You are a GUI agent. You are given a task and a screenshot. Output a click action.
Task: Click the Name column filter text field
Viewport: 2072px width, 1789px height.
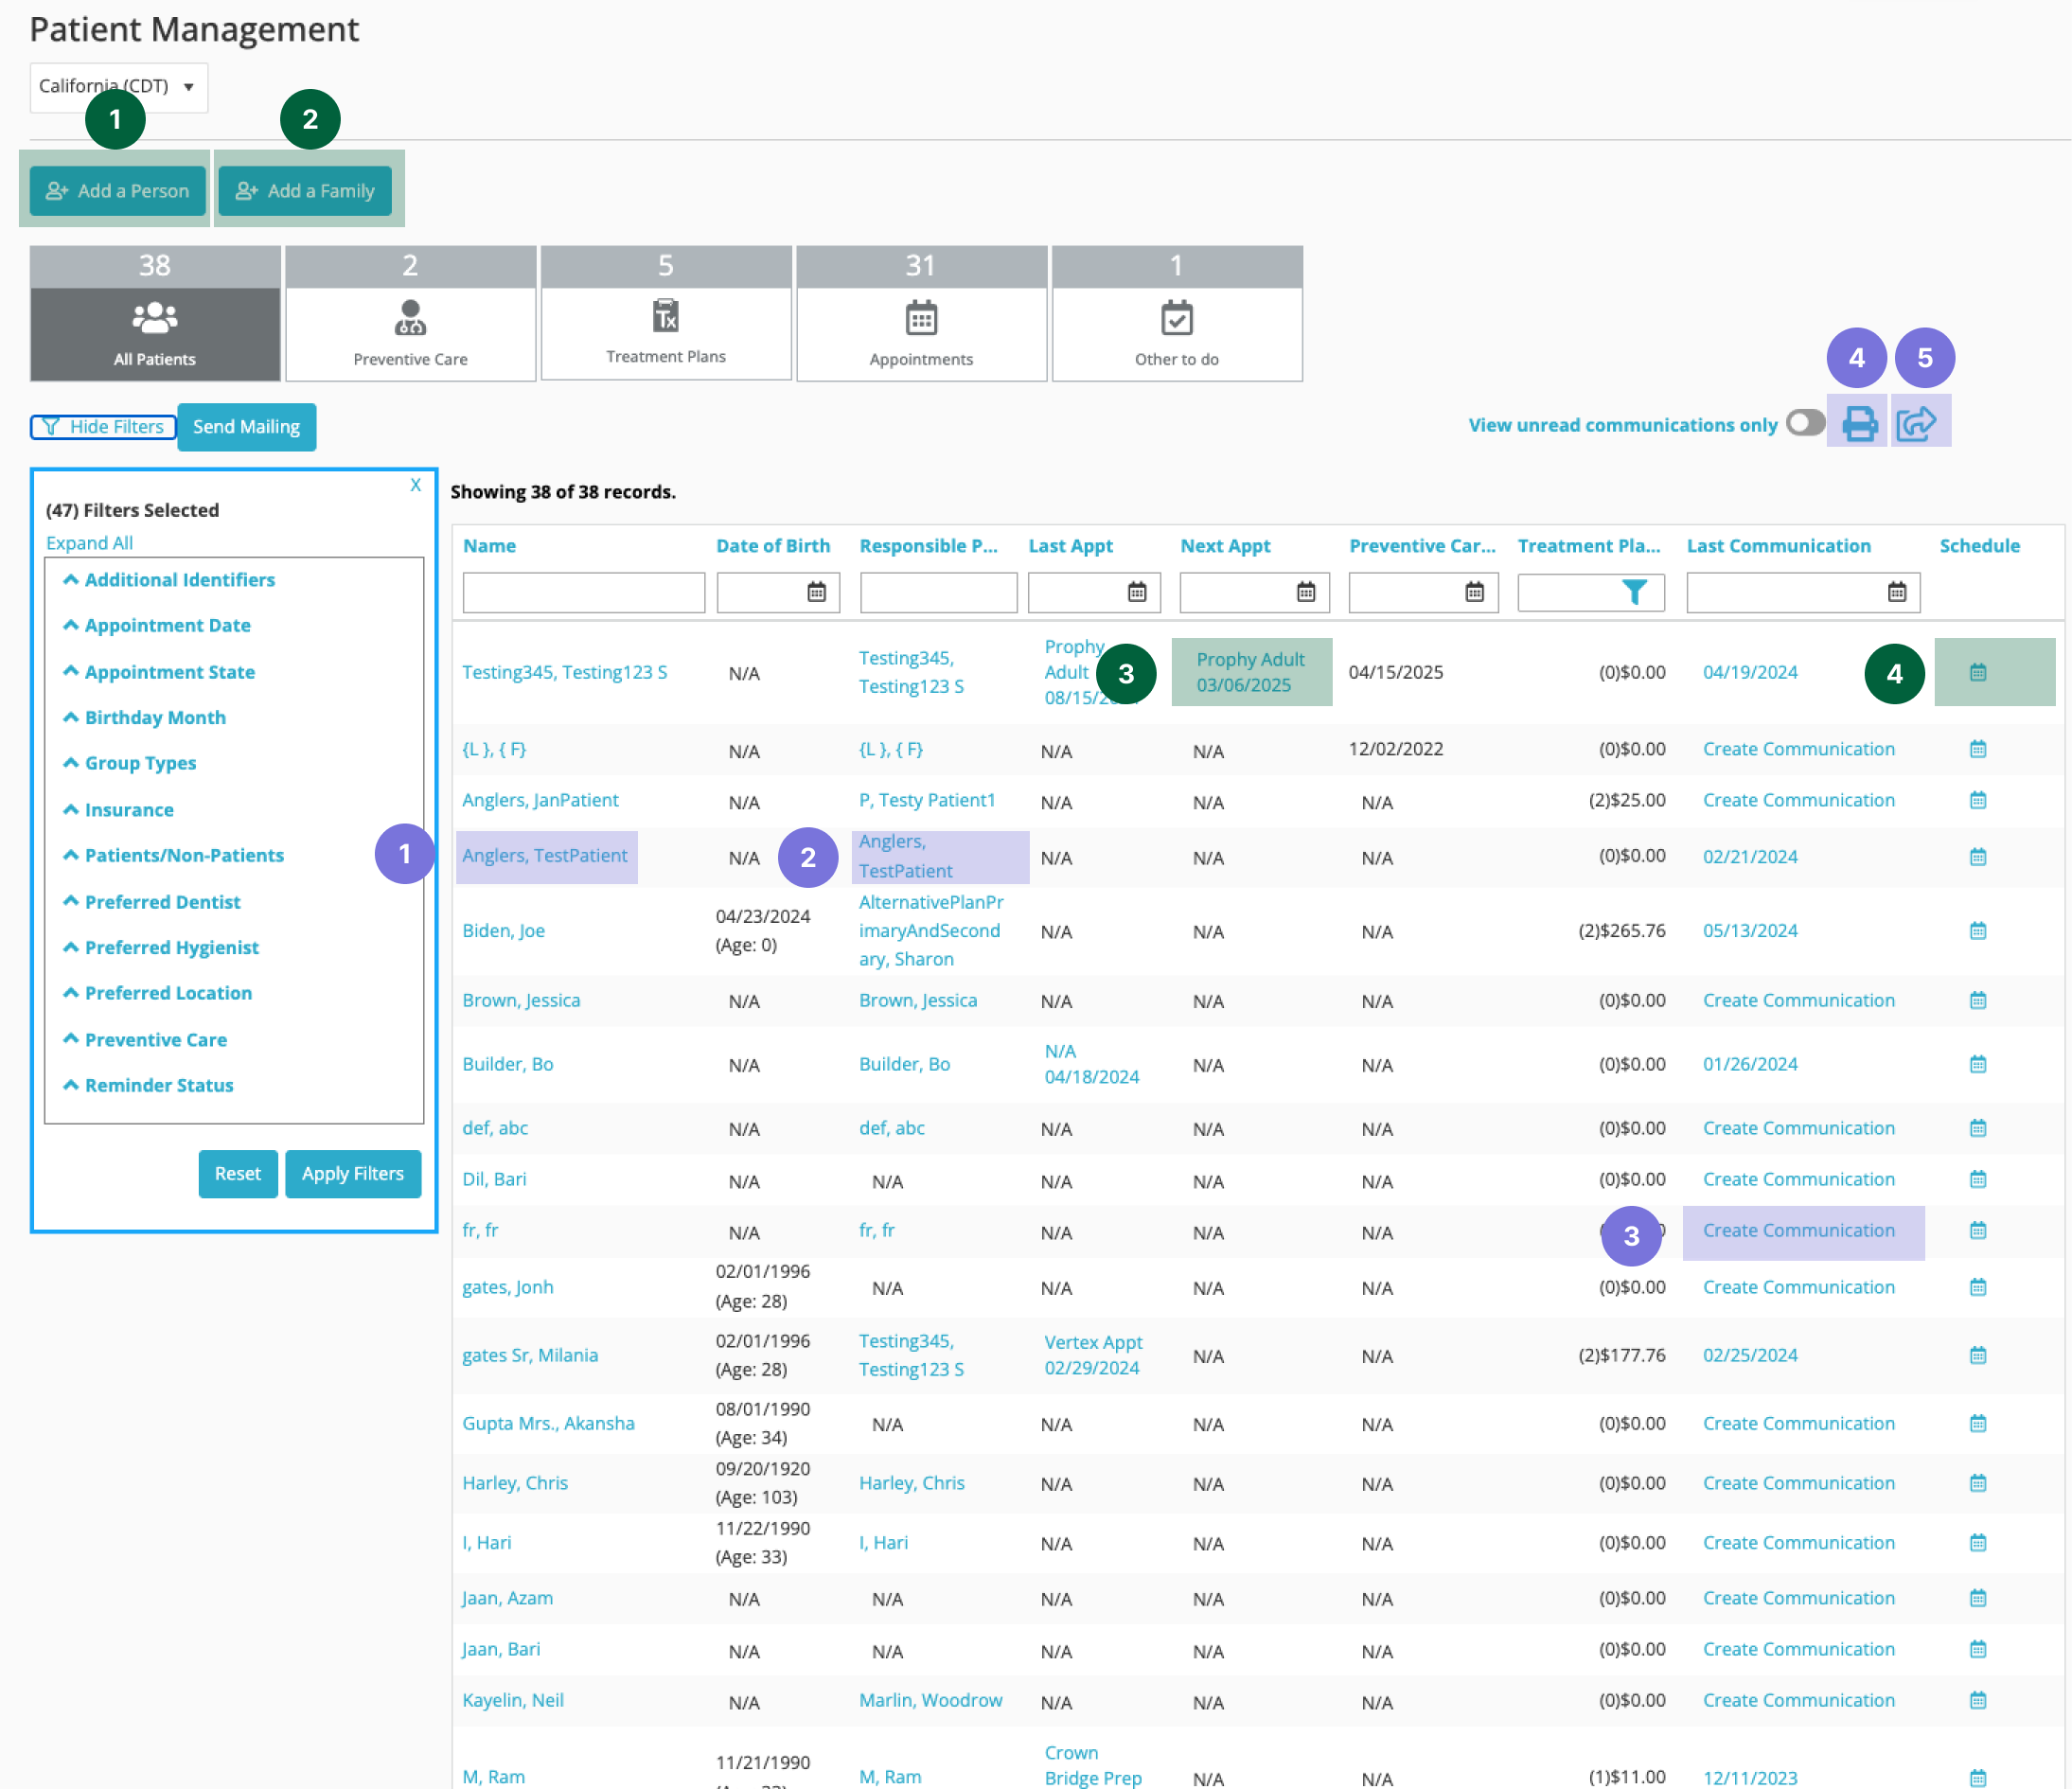point(583,592)
